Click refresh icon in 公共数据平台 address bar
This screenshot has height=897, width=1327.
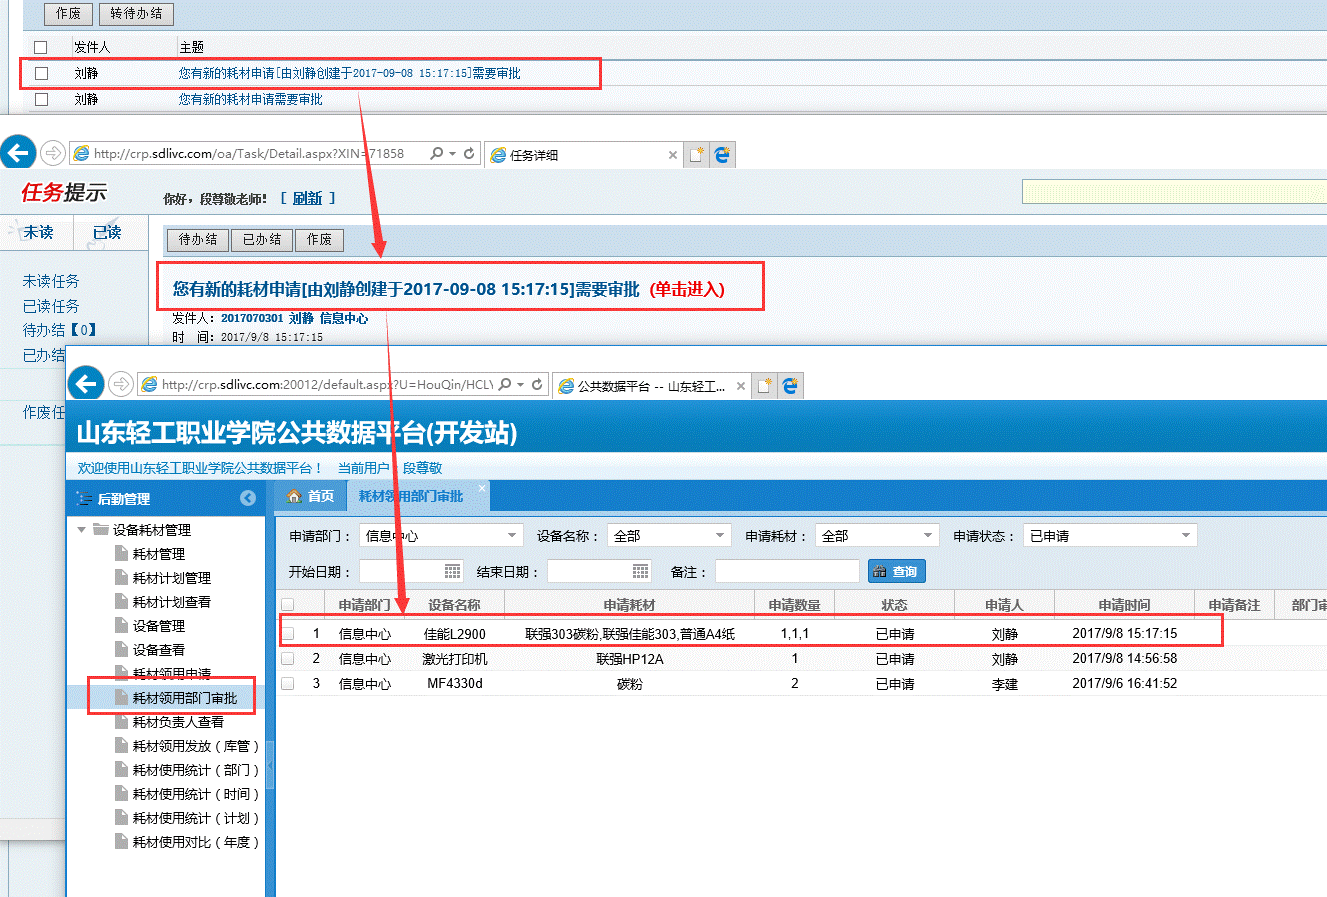coord(537,384)
